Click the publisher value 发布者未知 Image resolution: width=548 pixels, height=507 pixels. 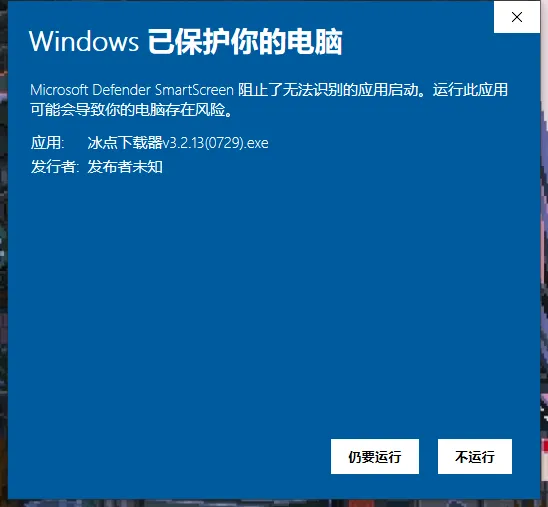pos(125,167)
